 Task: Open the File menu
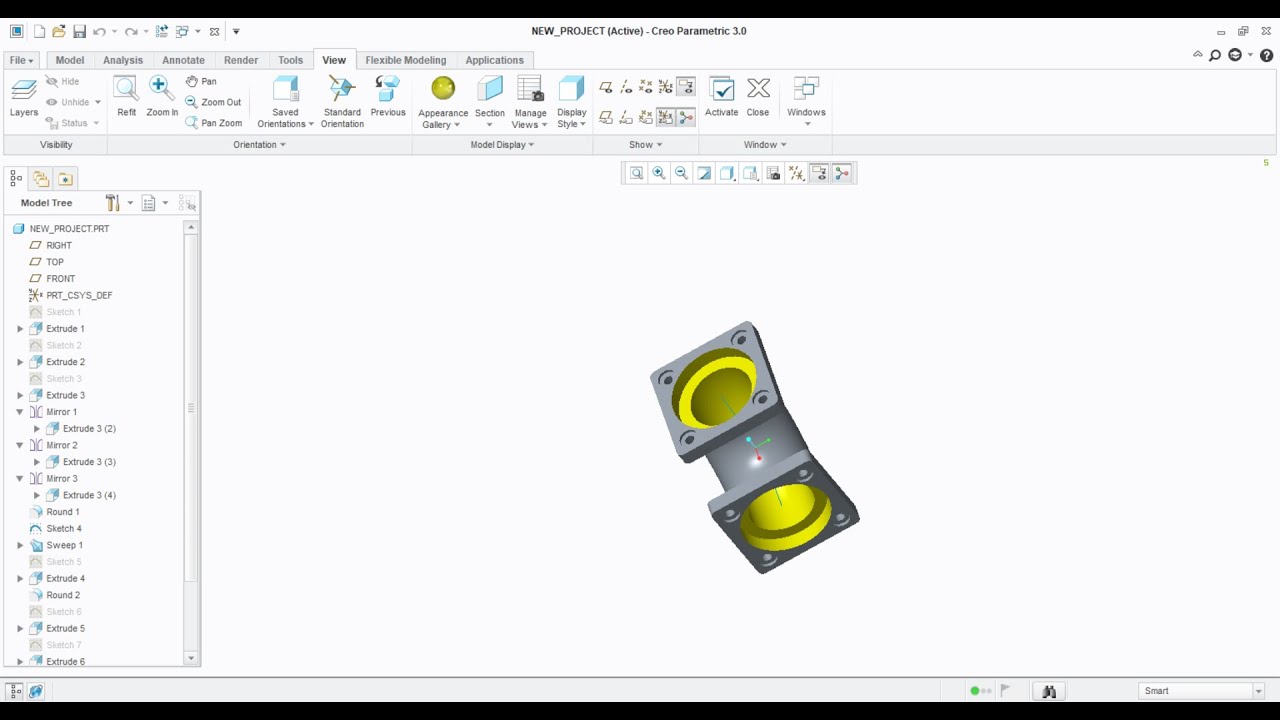22,60
